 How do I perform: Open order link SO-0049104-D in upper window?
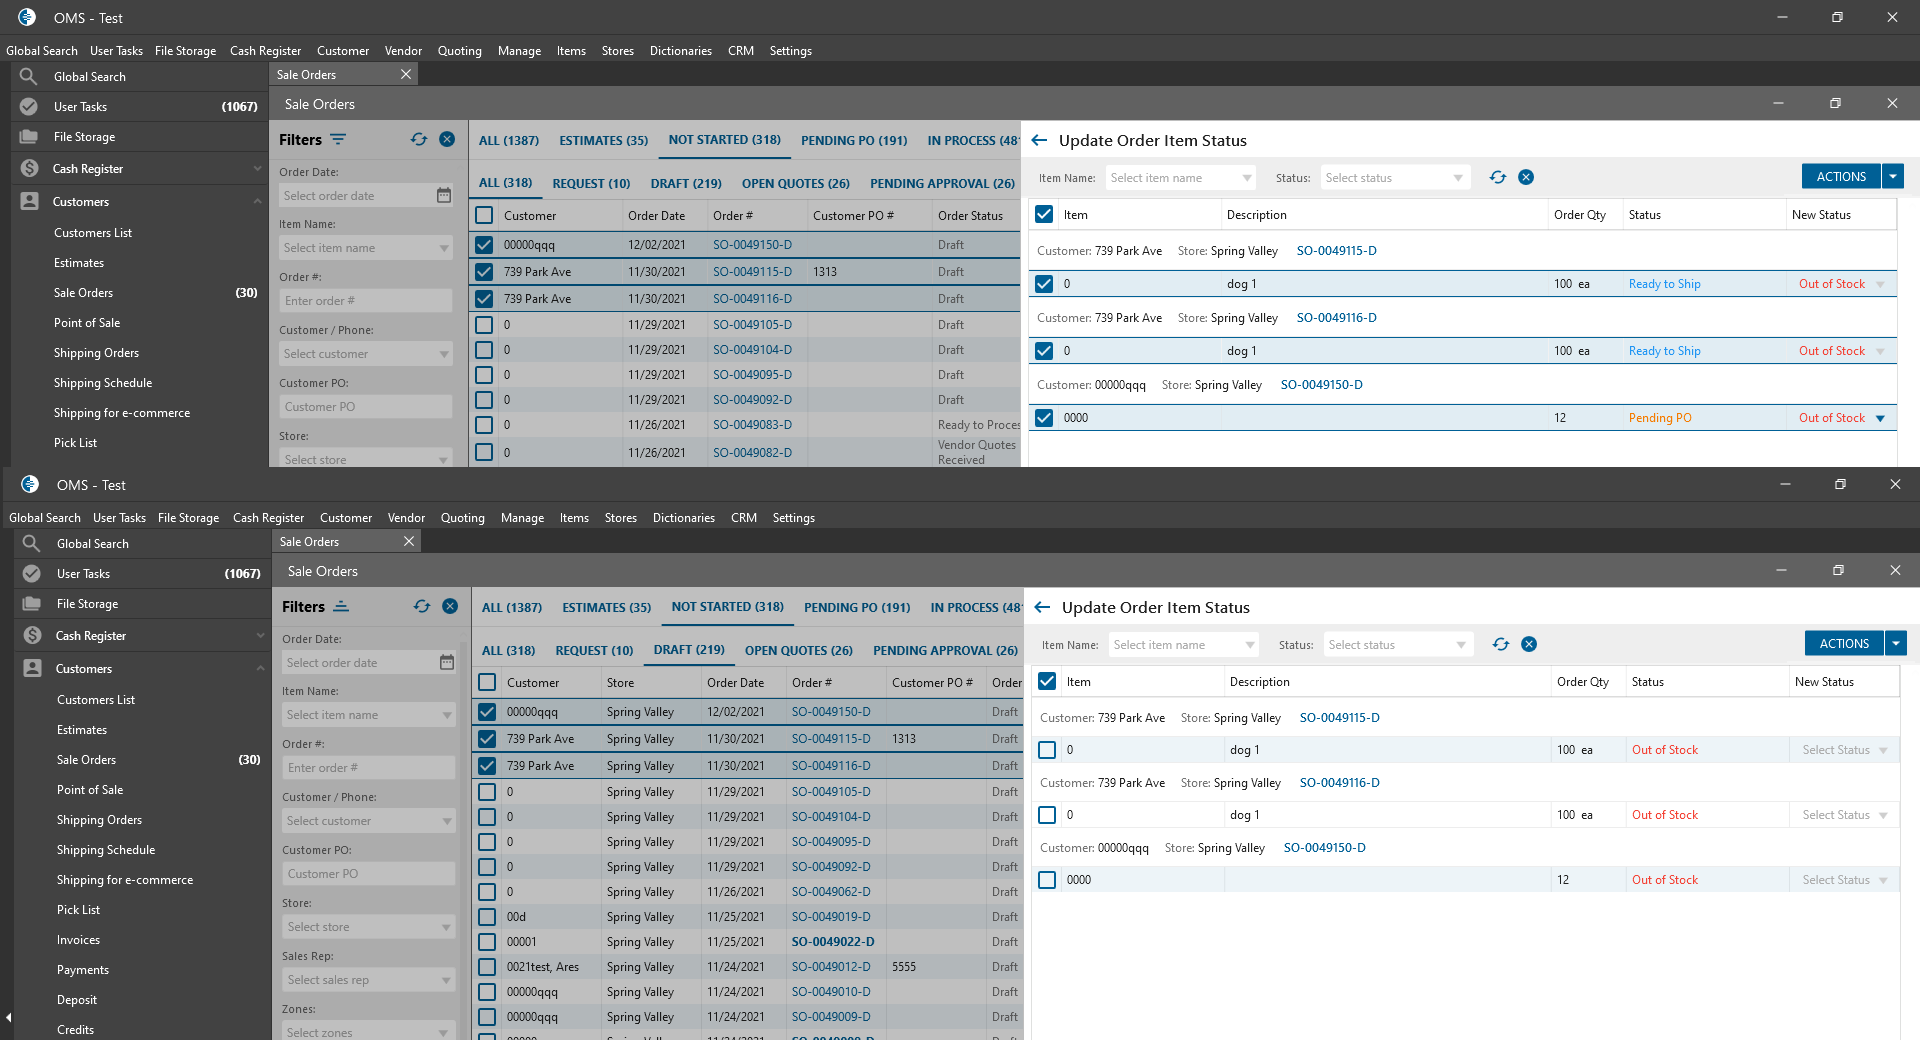coord(752,350)
